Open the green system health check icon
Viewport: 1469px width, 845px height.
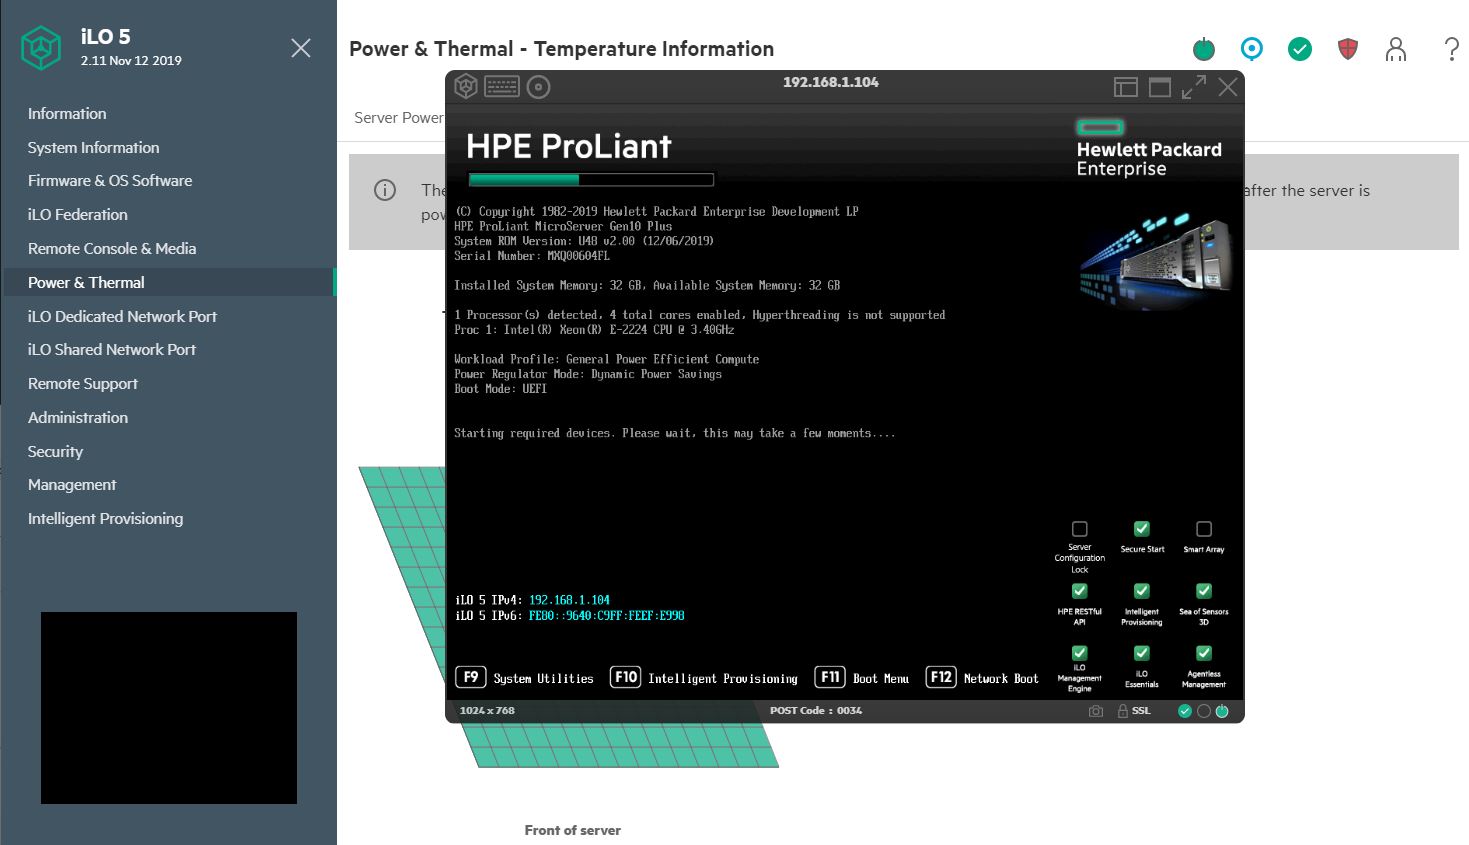[1300, 49]
